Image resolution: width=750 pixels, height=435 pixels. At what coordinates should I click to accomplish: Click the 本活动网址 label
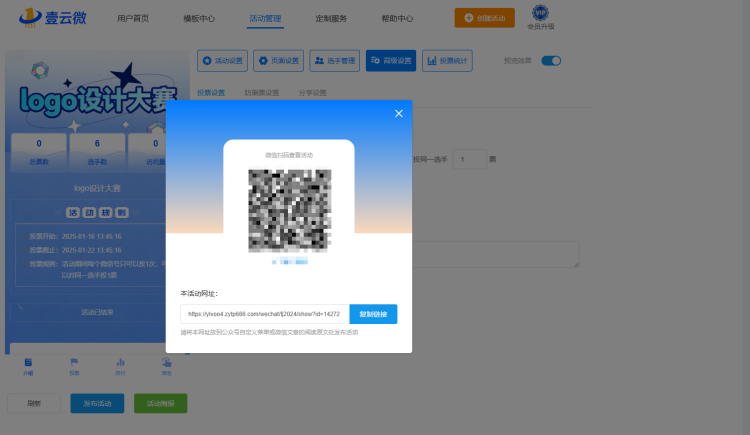199,293
